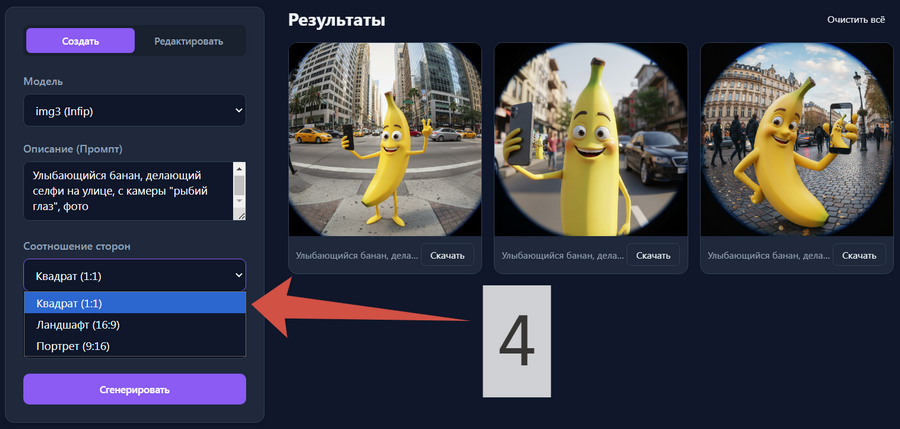Click the caption text under the first image
The height and width of the screenshot is (429, 900).
click(x=355, y=256)
